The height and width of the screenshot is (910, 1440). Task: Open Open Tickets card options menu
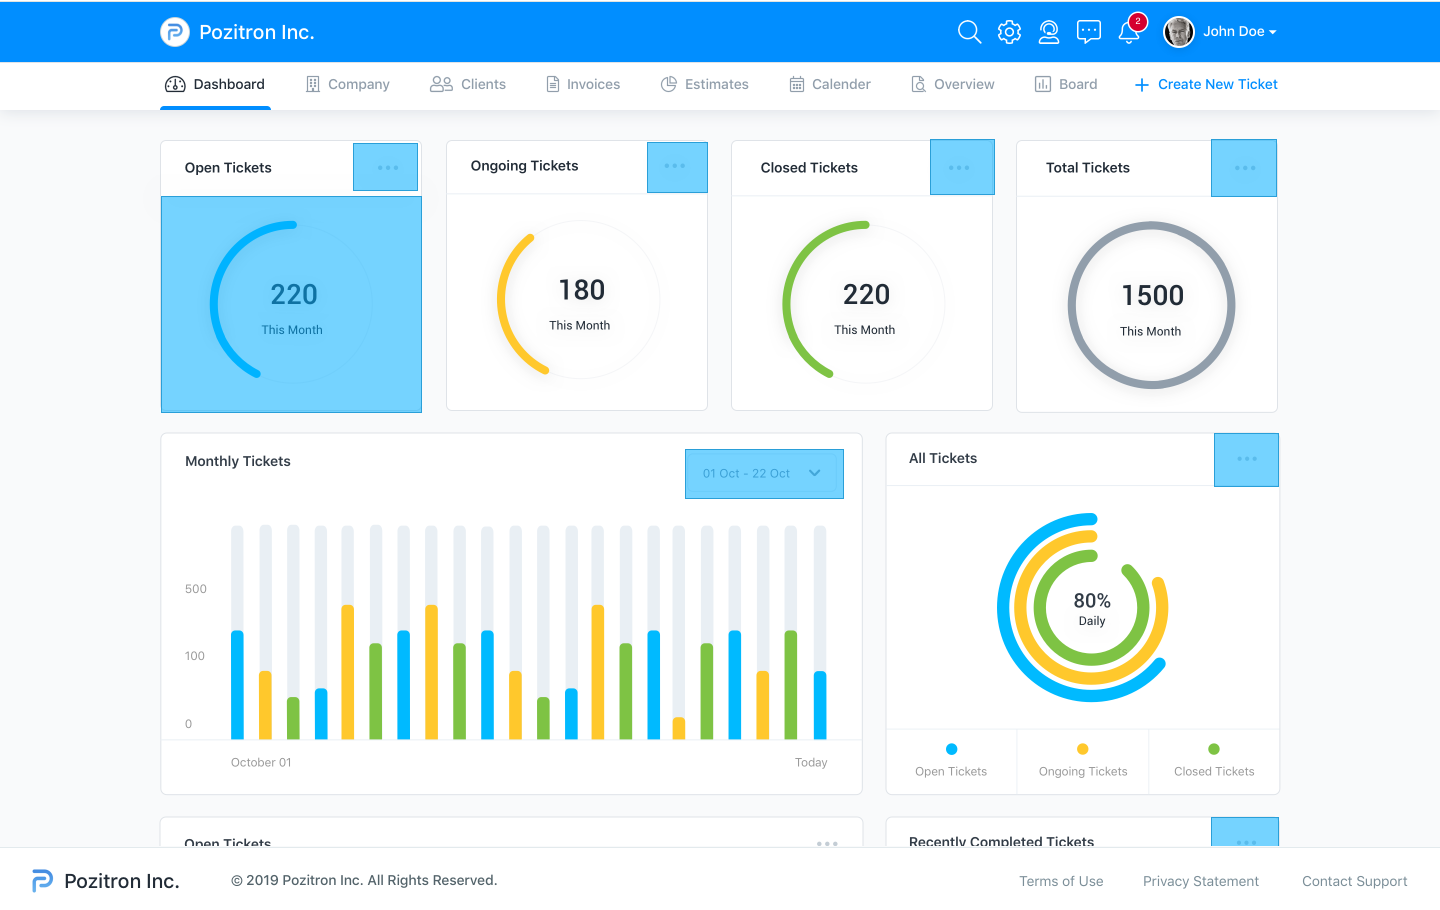[387, 167]
